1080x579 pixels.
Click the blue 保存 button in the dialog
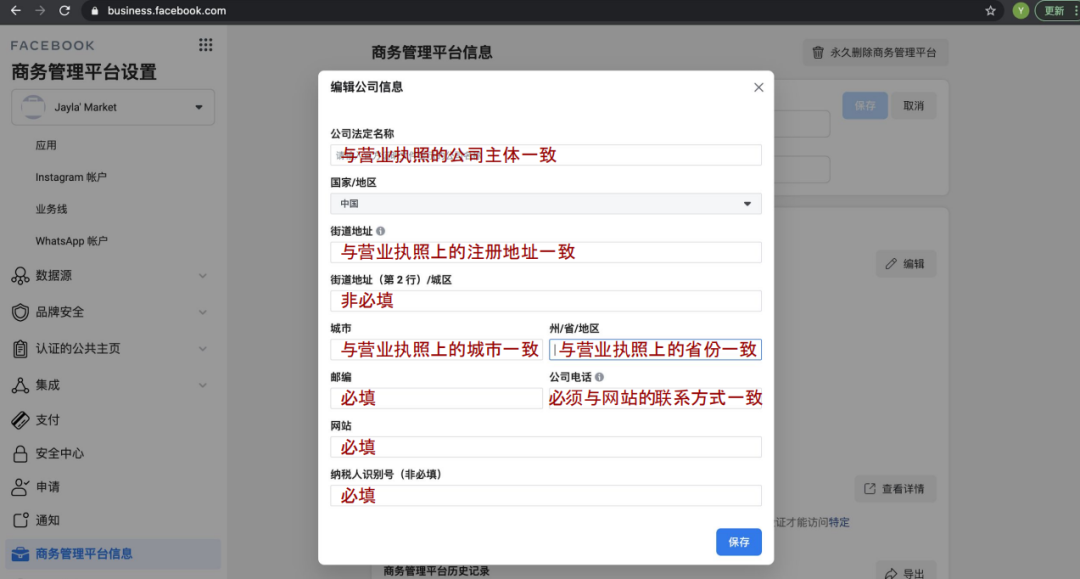click(x=739, y=542)
